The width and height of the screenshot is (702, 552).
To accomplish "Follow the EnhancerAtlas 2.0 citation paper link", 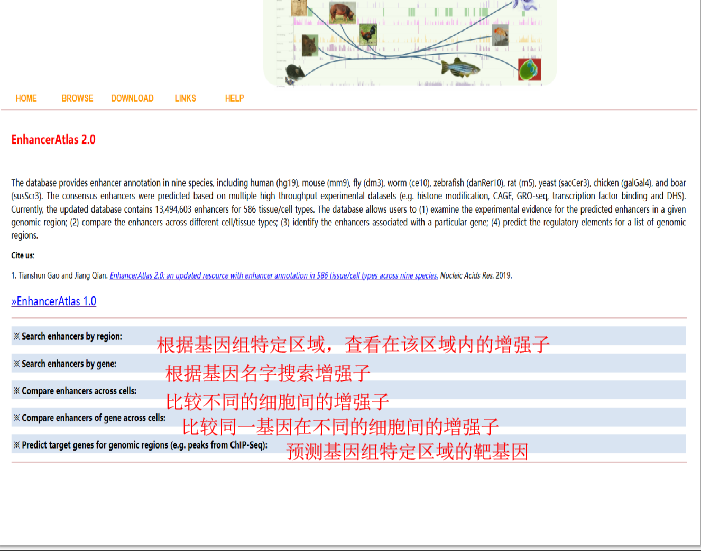I will tap(273, 275).
